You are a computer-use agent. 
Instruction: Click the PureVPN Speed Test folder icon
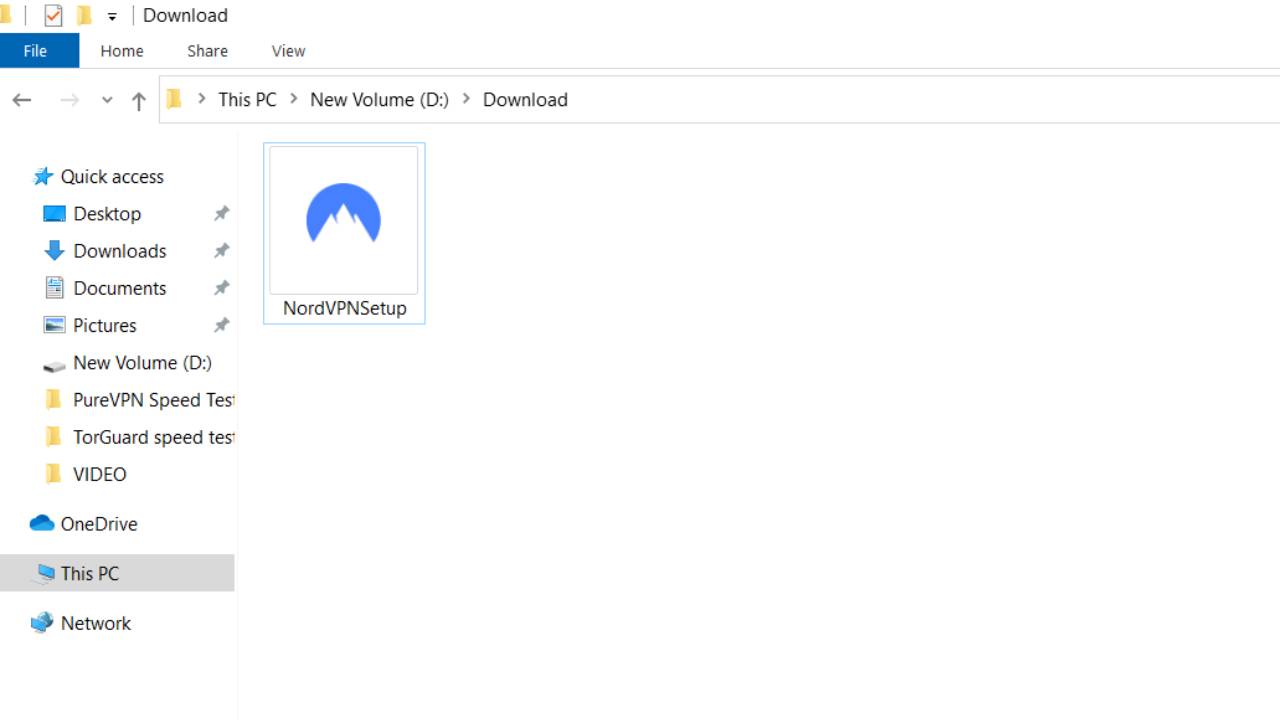[x=54, y=400]
